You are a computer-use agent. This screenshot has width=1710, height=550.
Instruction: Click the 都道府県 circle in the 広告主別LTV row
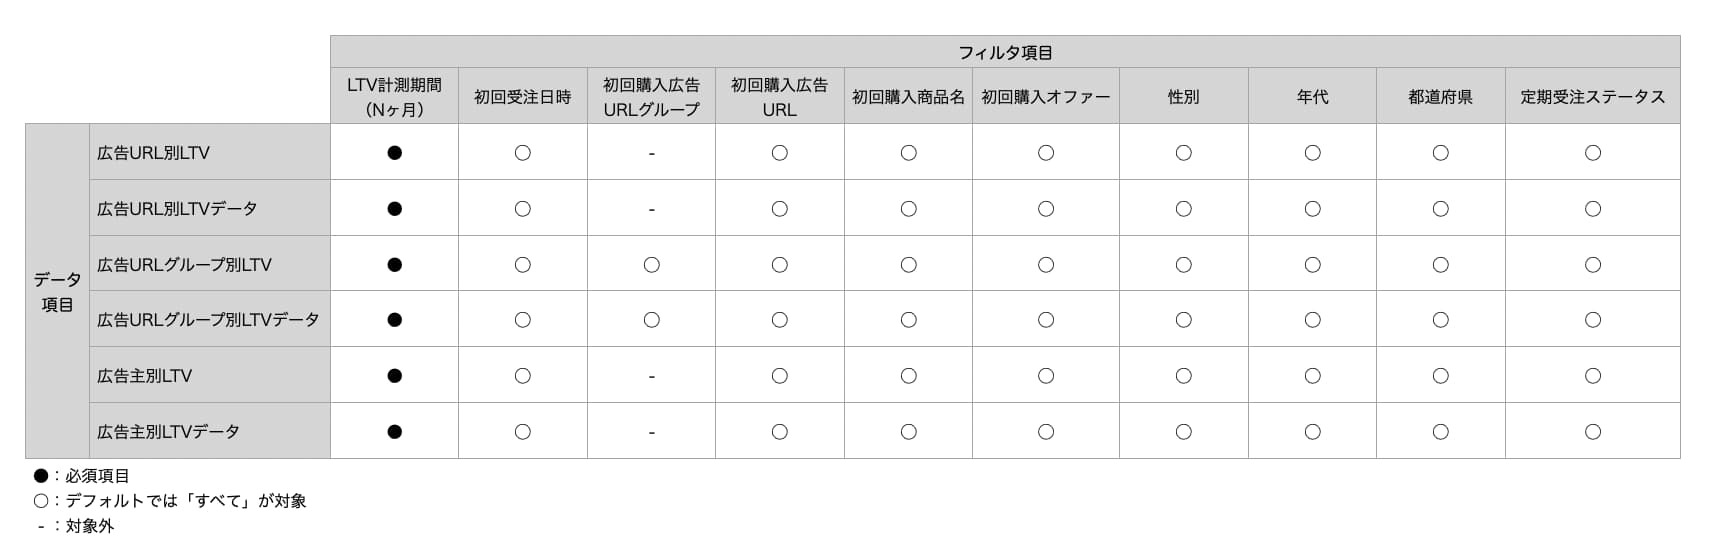[x=1440, y=376]
